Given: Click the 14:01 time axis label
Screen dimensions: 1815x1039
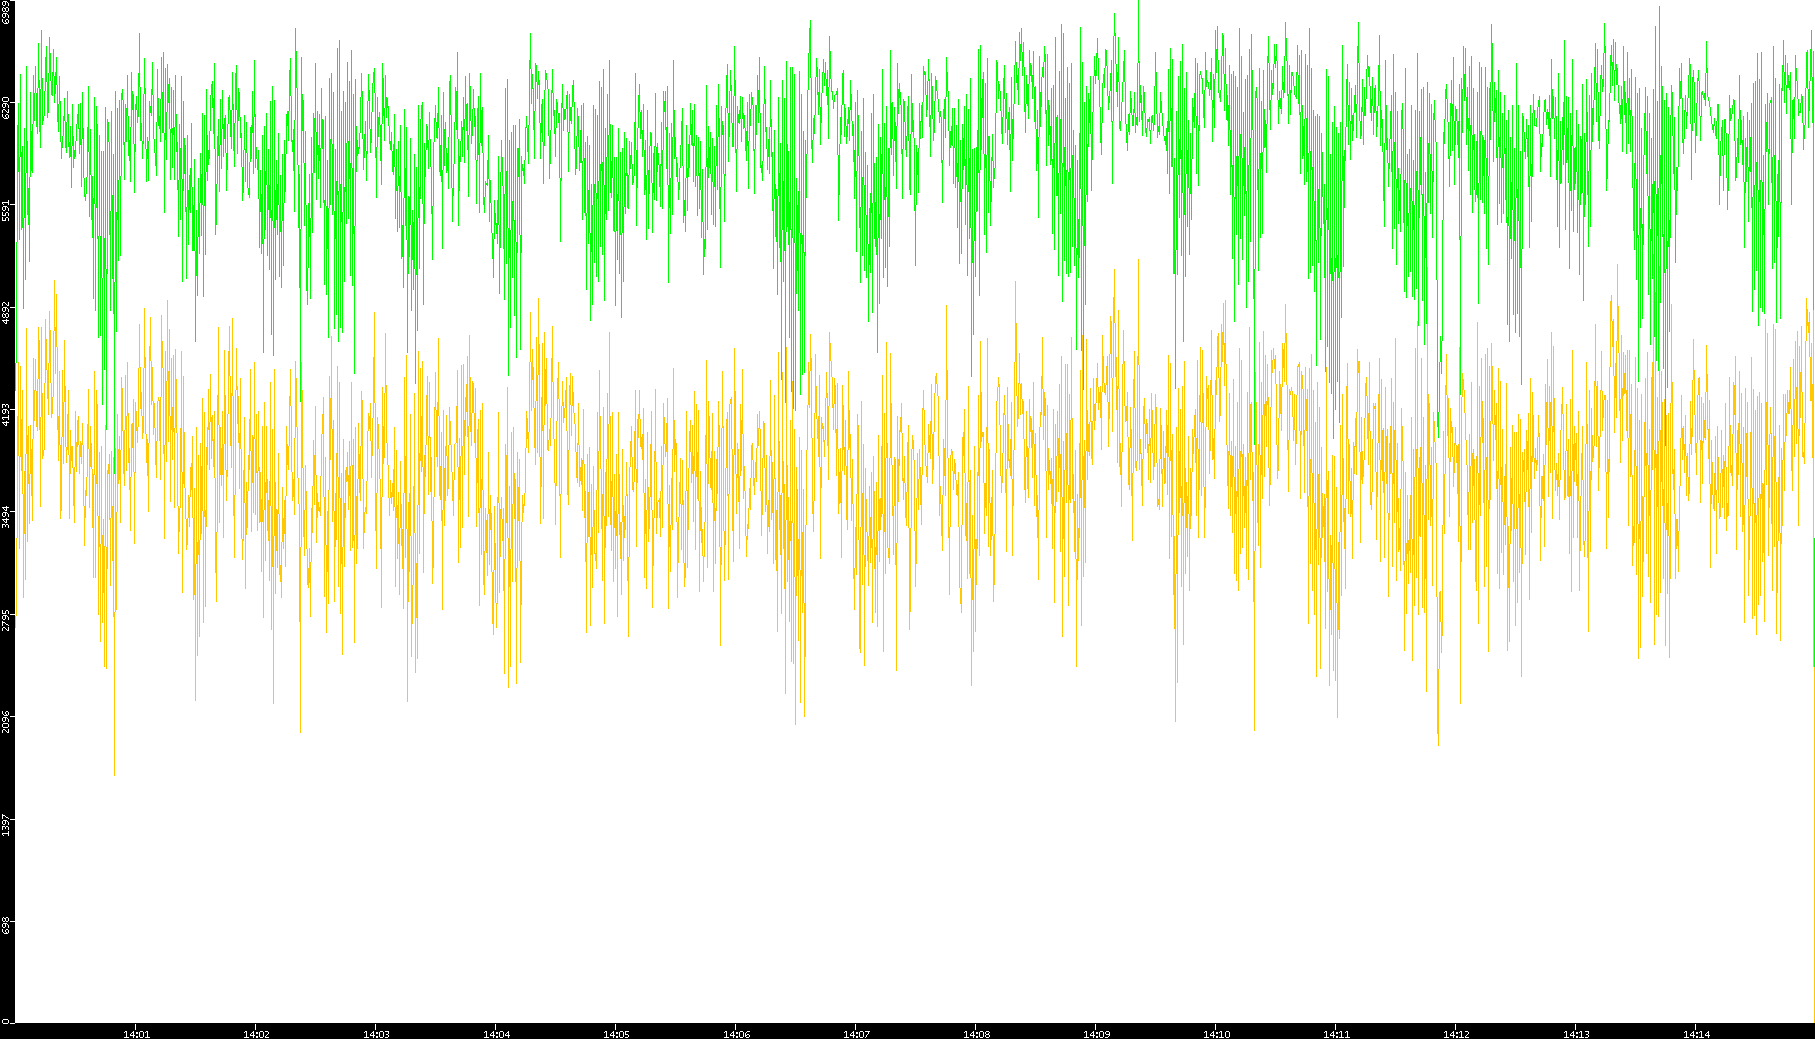Looking at the screenshot, I should (136, 1034).
